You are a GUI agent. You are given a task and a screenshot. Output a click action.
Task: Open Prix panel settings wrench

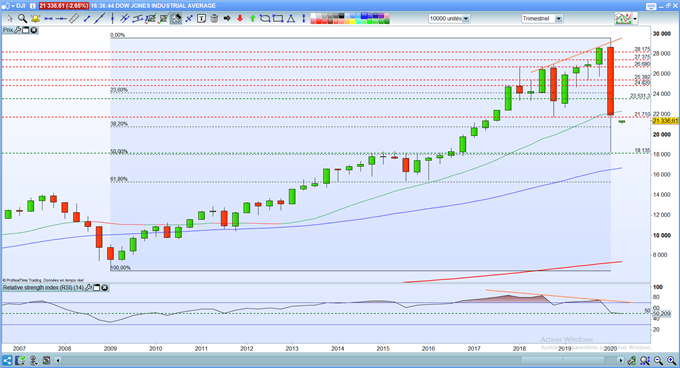coord(17,30)
